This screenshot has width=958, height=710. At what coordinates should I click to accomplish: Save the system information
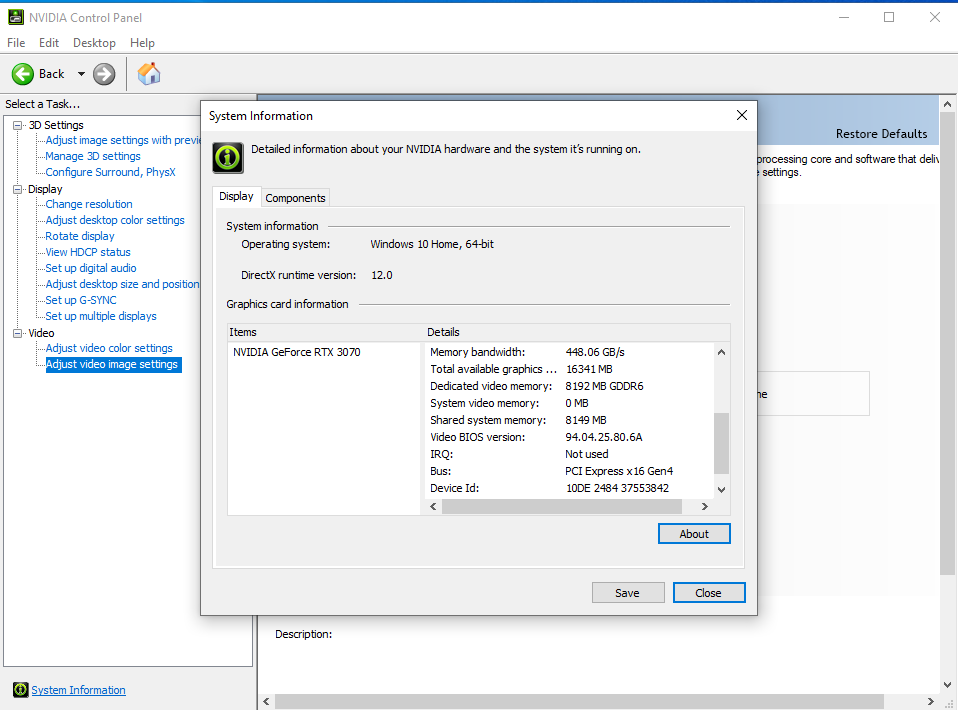coord(628,593)
